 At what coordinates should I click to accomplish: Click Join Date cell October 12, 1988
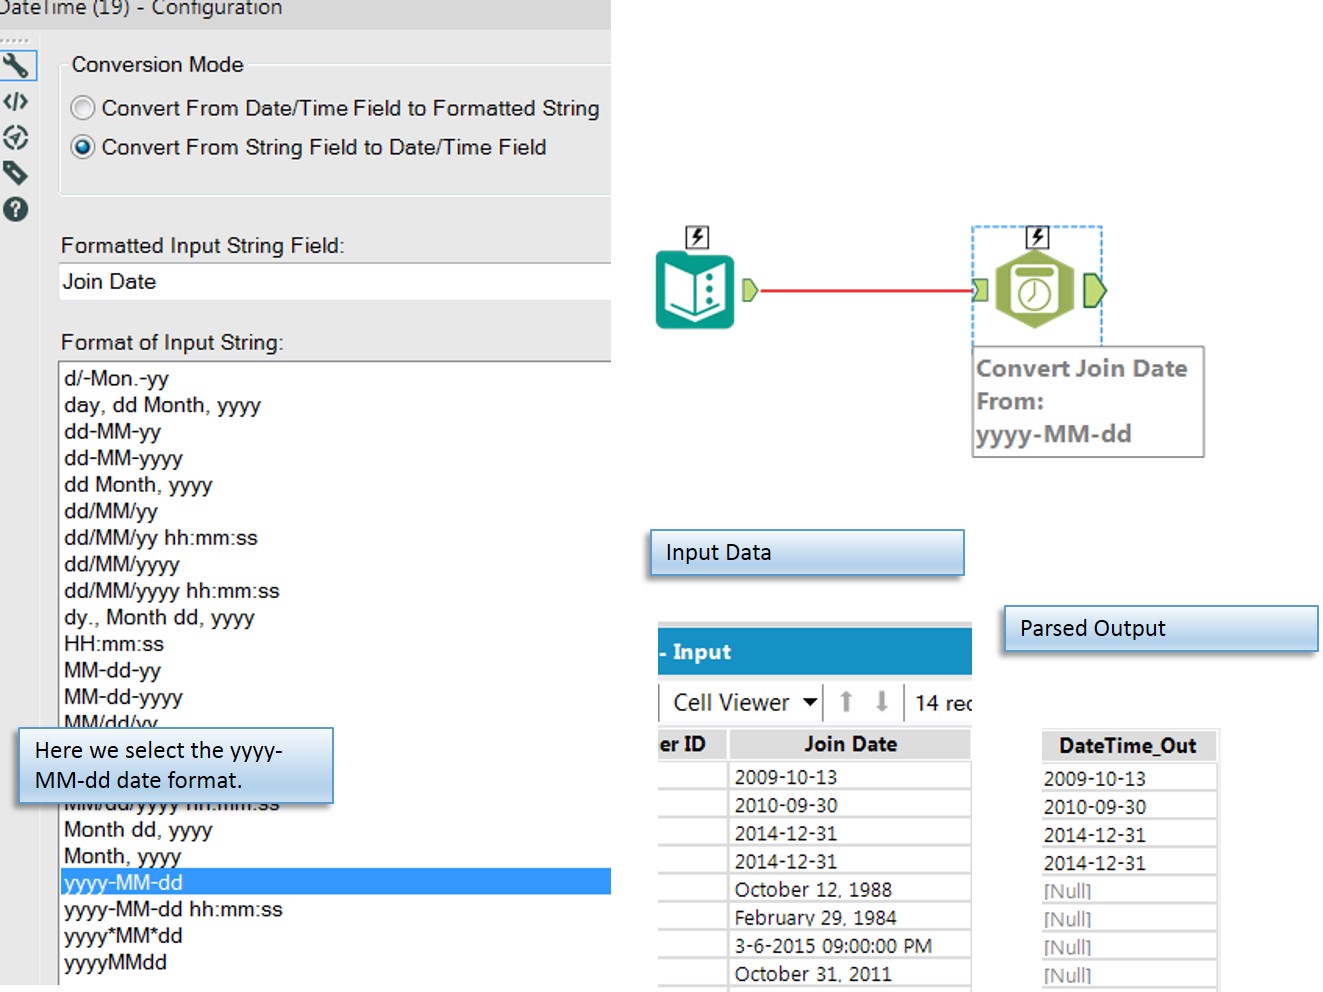850,889
